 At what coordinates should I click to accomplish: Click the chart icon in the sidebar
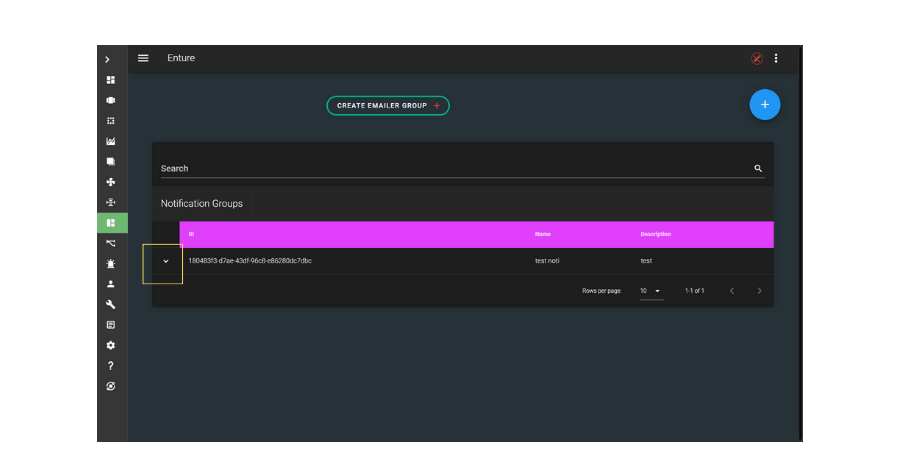click(111, 141)
